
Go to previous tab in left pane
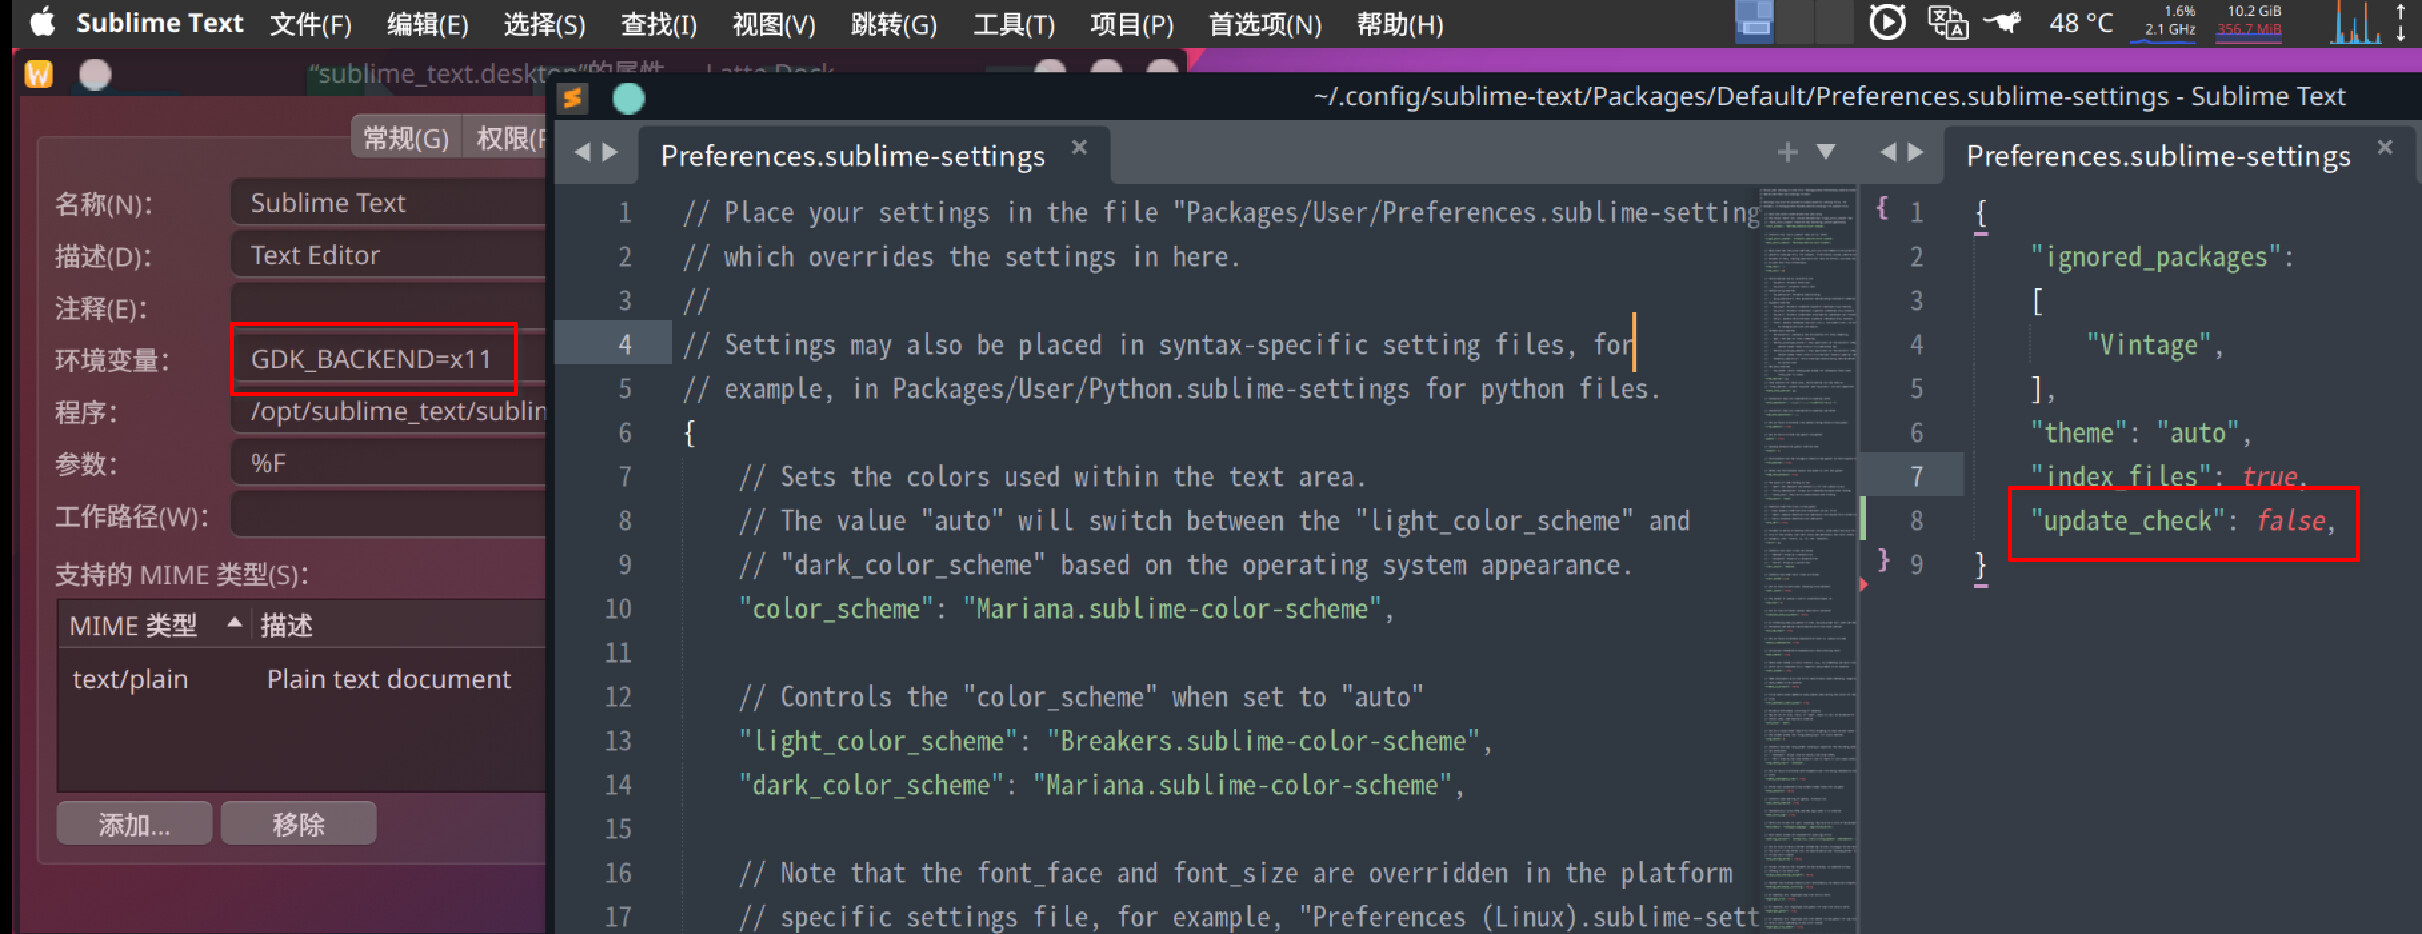(x=582, y=152)
